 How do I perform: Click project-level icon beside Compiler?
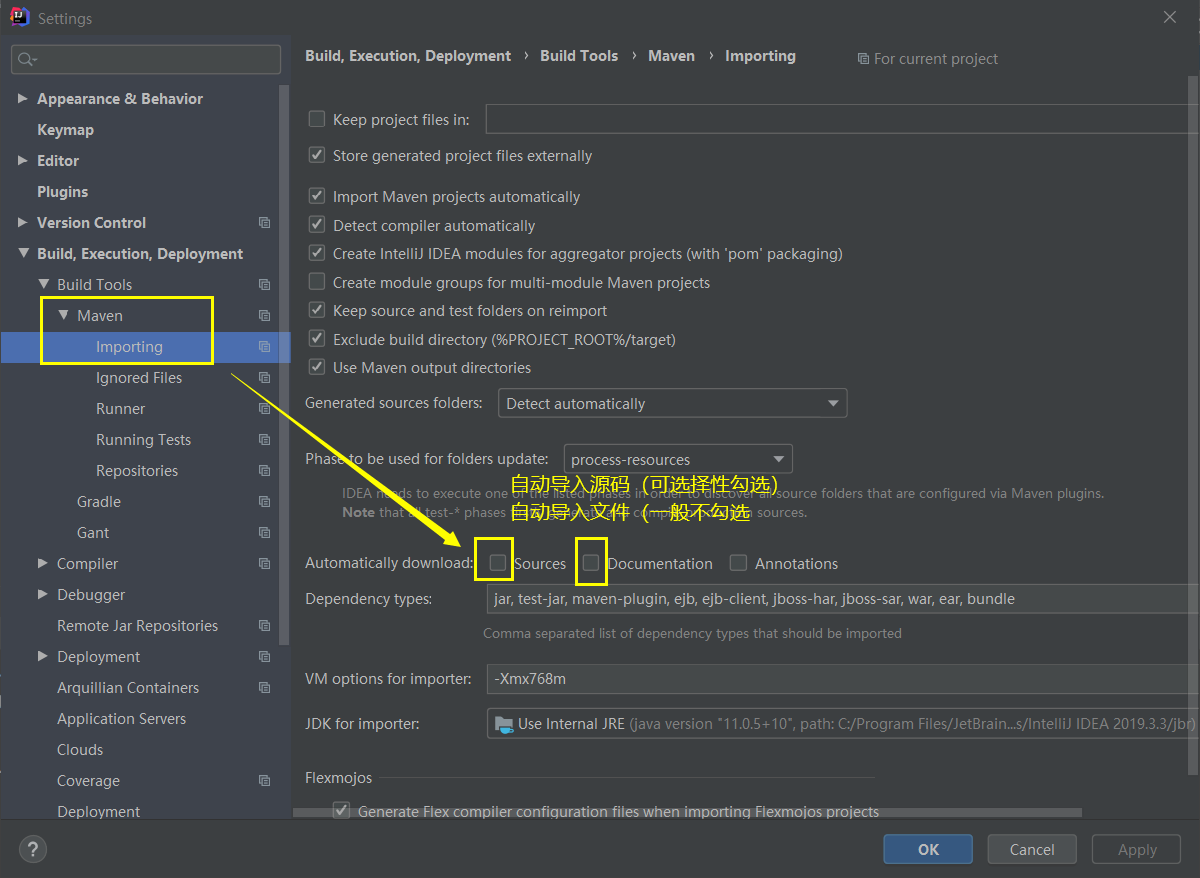264,564
